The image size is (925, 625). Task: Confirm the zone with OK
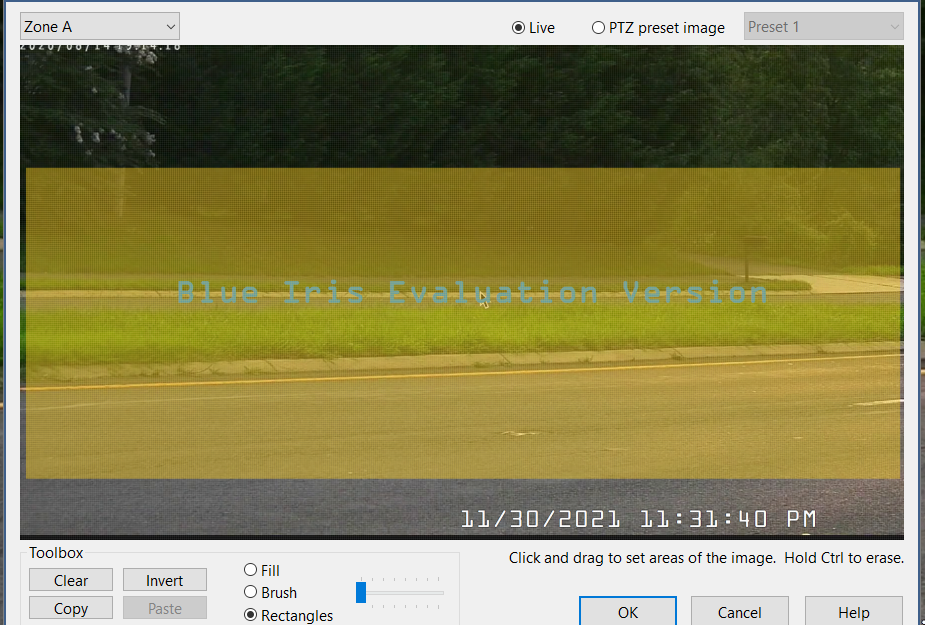point(628,612)
